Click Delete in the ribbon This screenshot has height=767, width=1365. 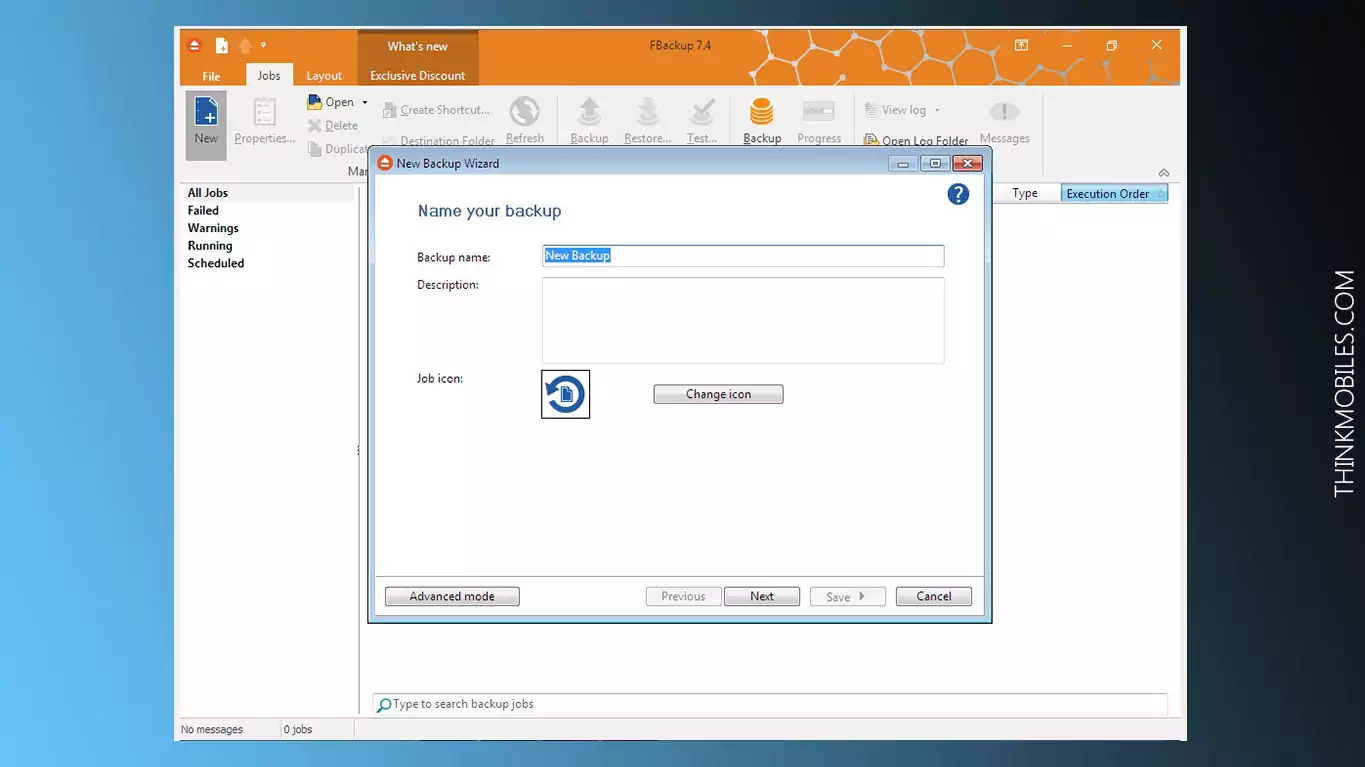333,125
